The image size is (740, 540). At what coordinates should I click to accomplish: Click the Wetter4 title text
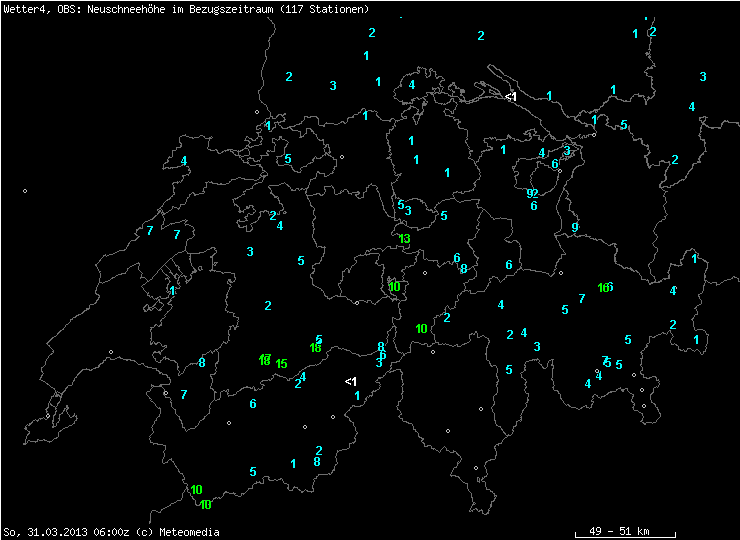tap(20, 9)
